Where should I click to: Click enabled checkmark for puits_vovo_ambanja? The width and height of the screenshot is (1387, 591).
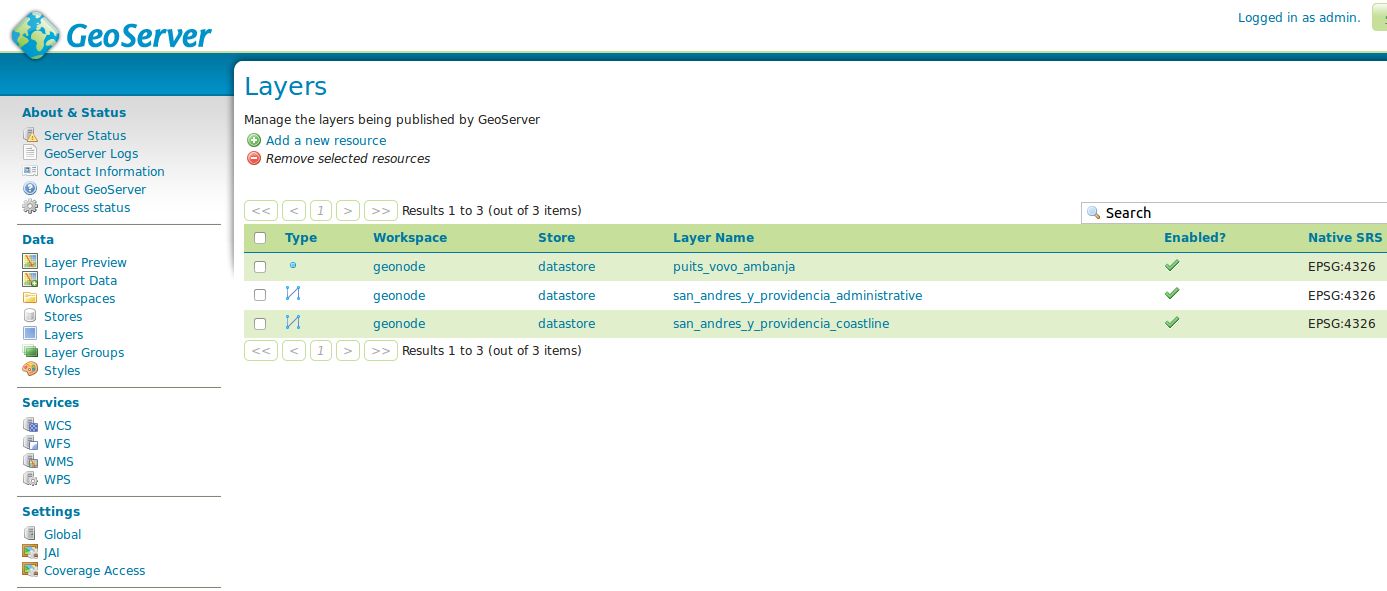pyautogui.click(x=1172, y=266)
